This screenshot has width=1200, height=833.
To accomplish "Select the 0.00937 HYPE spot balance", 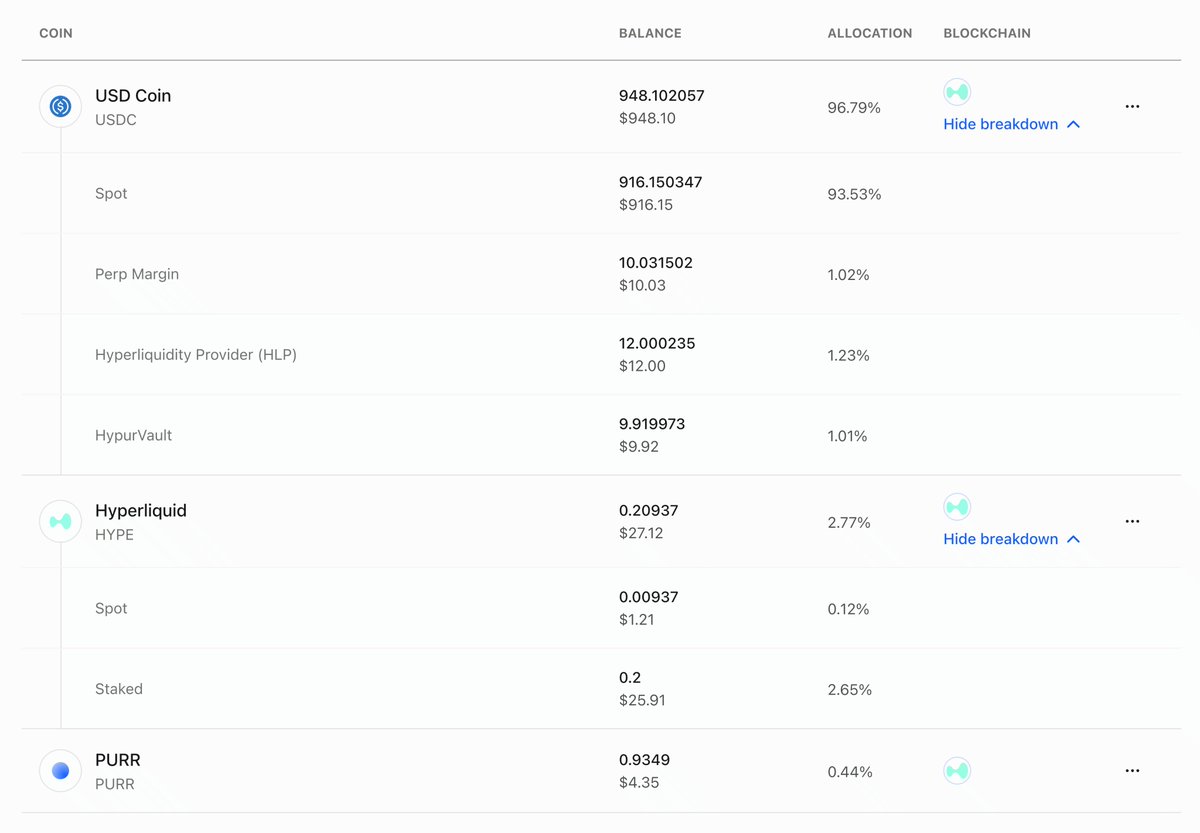I will (648, 597).
